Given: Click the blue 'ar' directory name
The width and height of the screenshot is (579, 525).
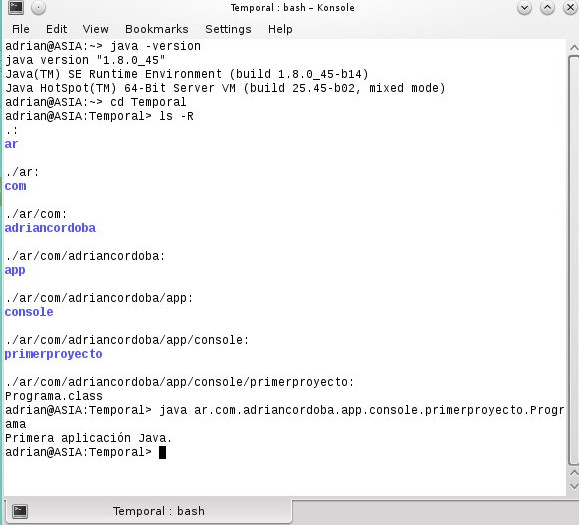Looking at the screenshot, I should (x=11, y=144).
